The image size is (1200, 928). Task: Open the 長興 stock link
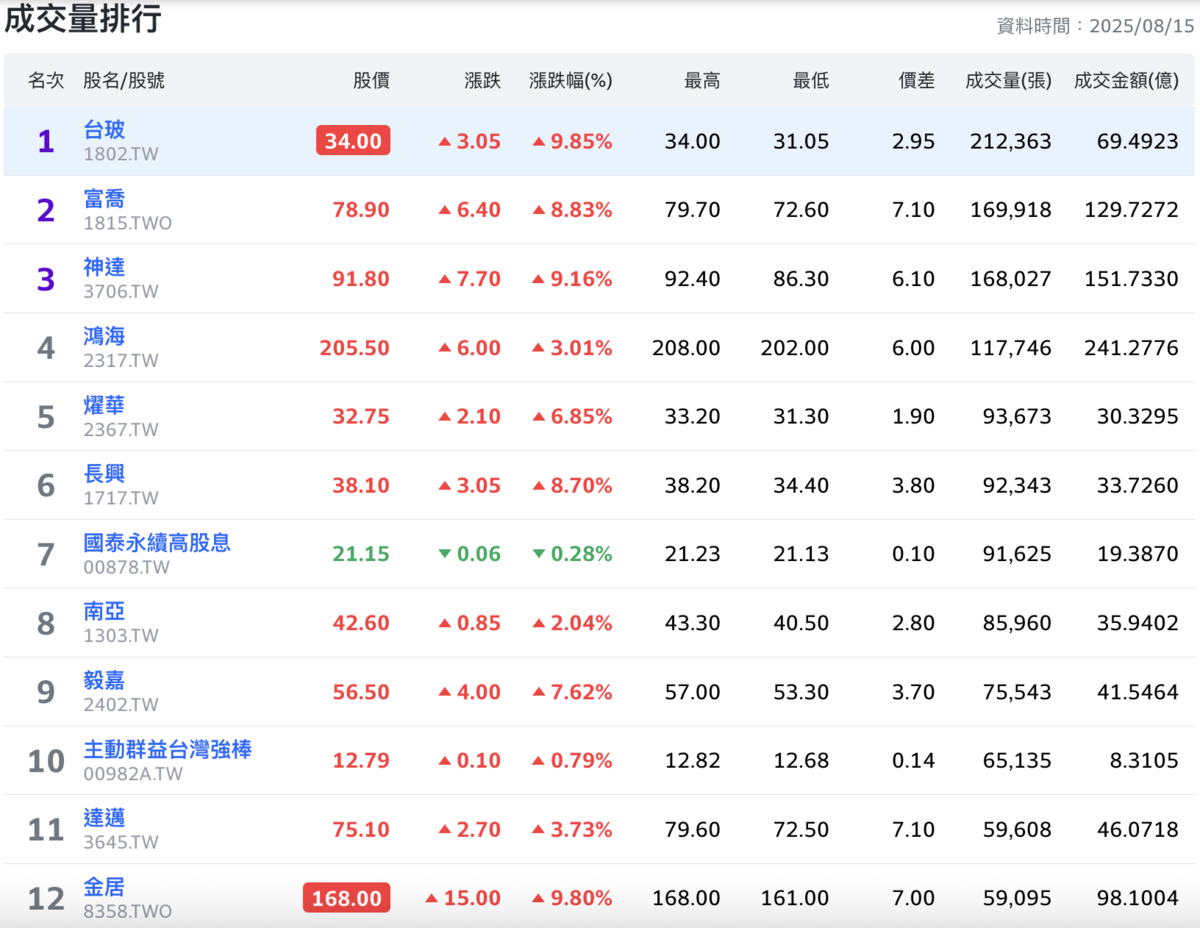click(x=104, y=474)
